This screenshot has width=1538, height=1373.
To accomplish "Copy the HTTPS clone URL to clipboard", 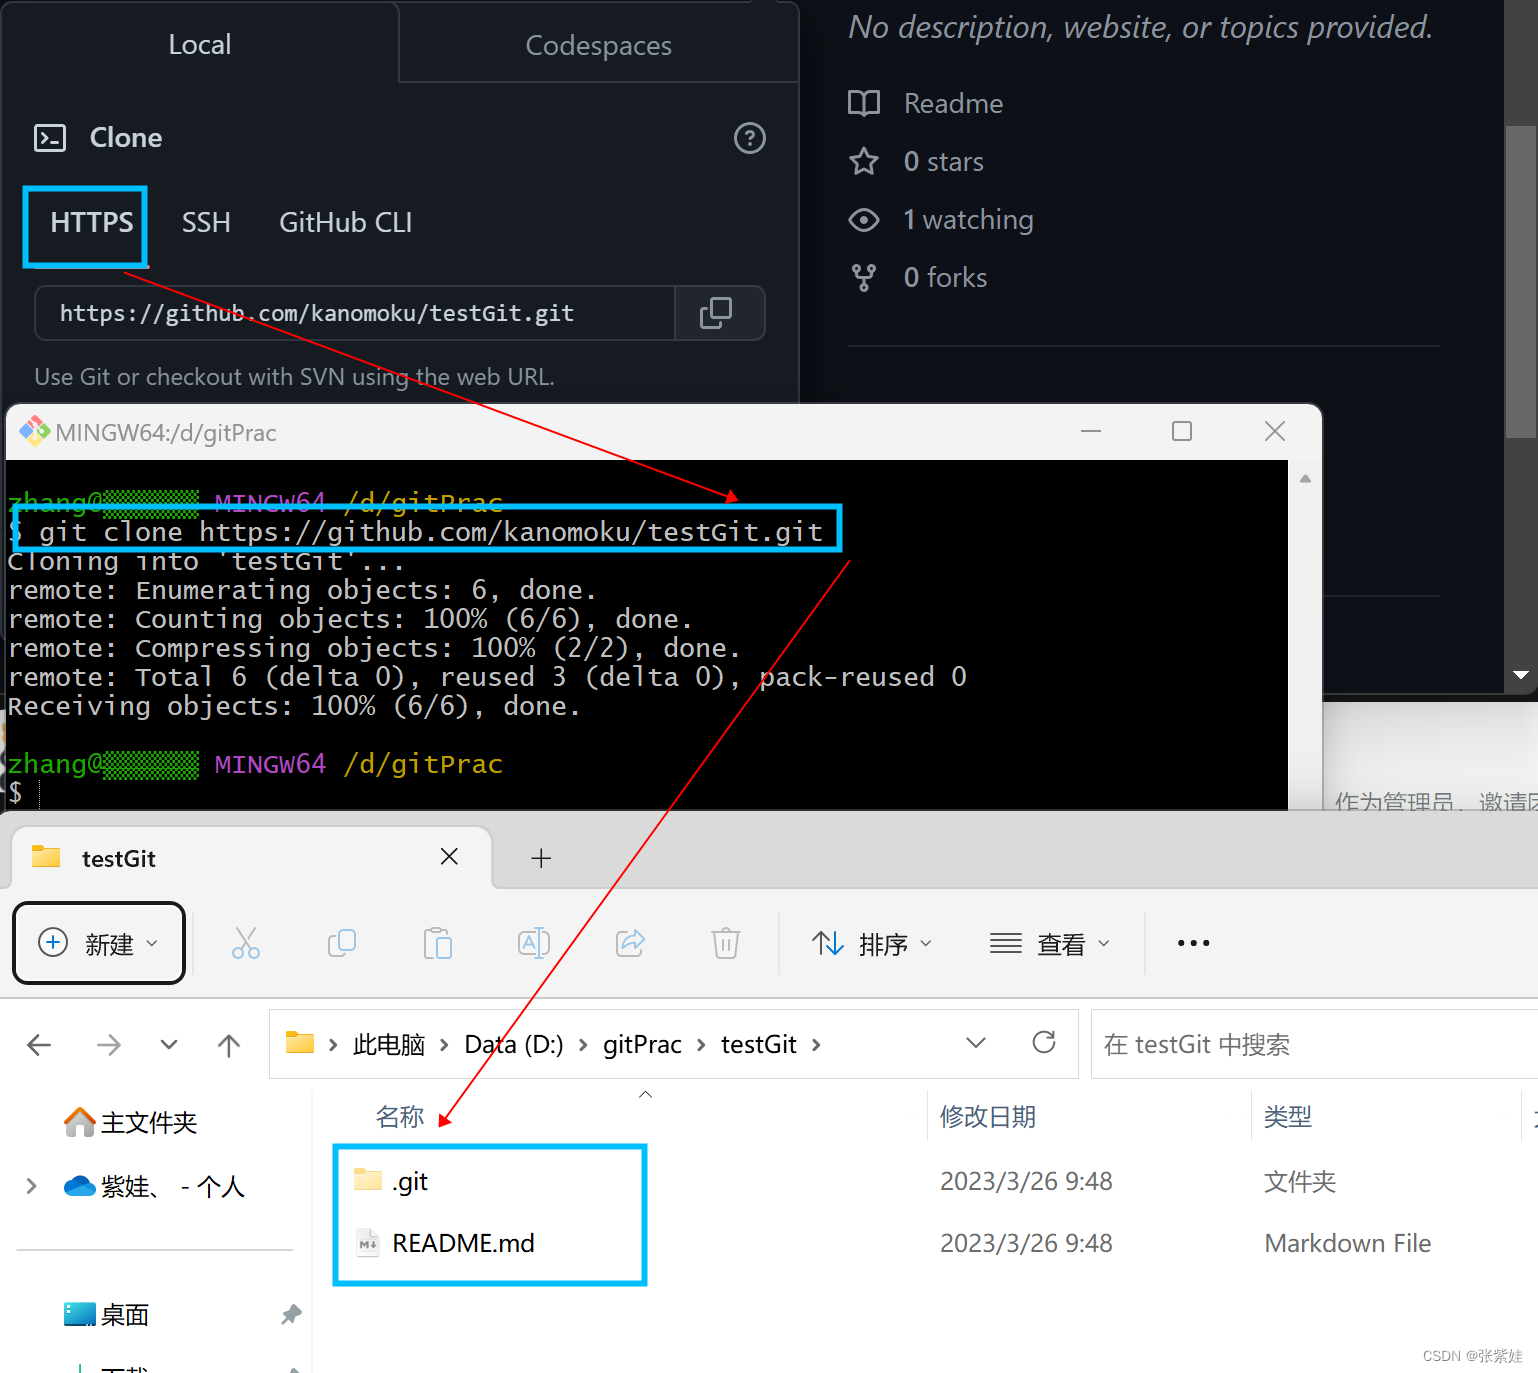I will [716, 313].
